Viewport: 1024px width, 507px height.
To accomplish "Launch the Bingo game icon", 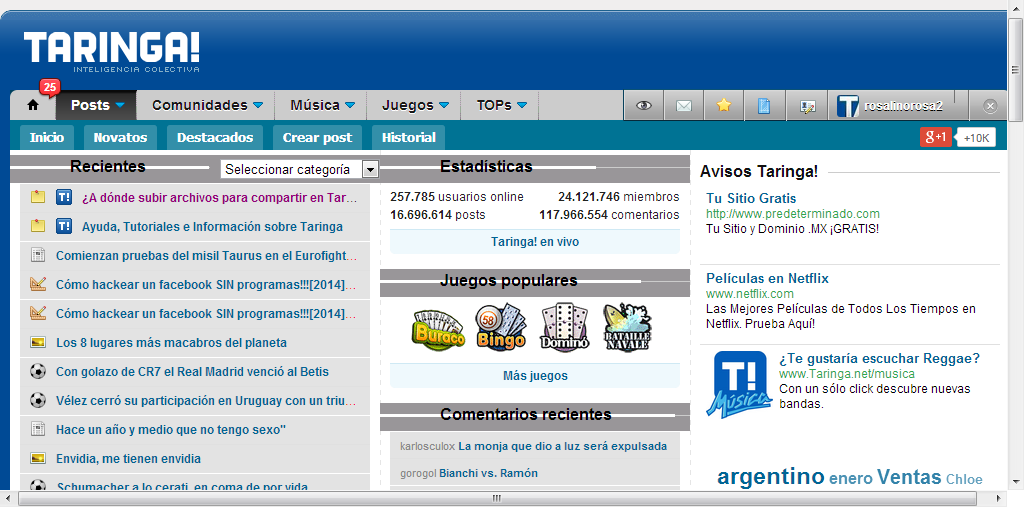I will 501,327.
